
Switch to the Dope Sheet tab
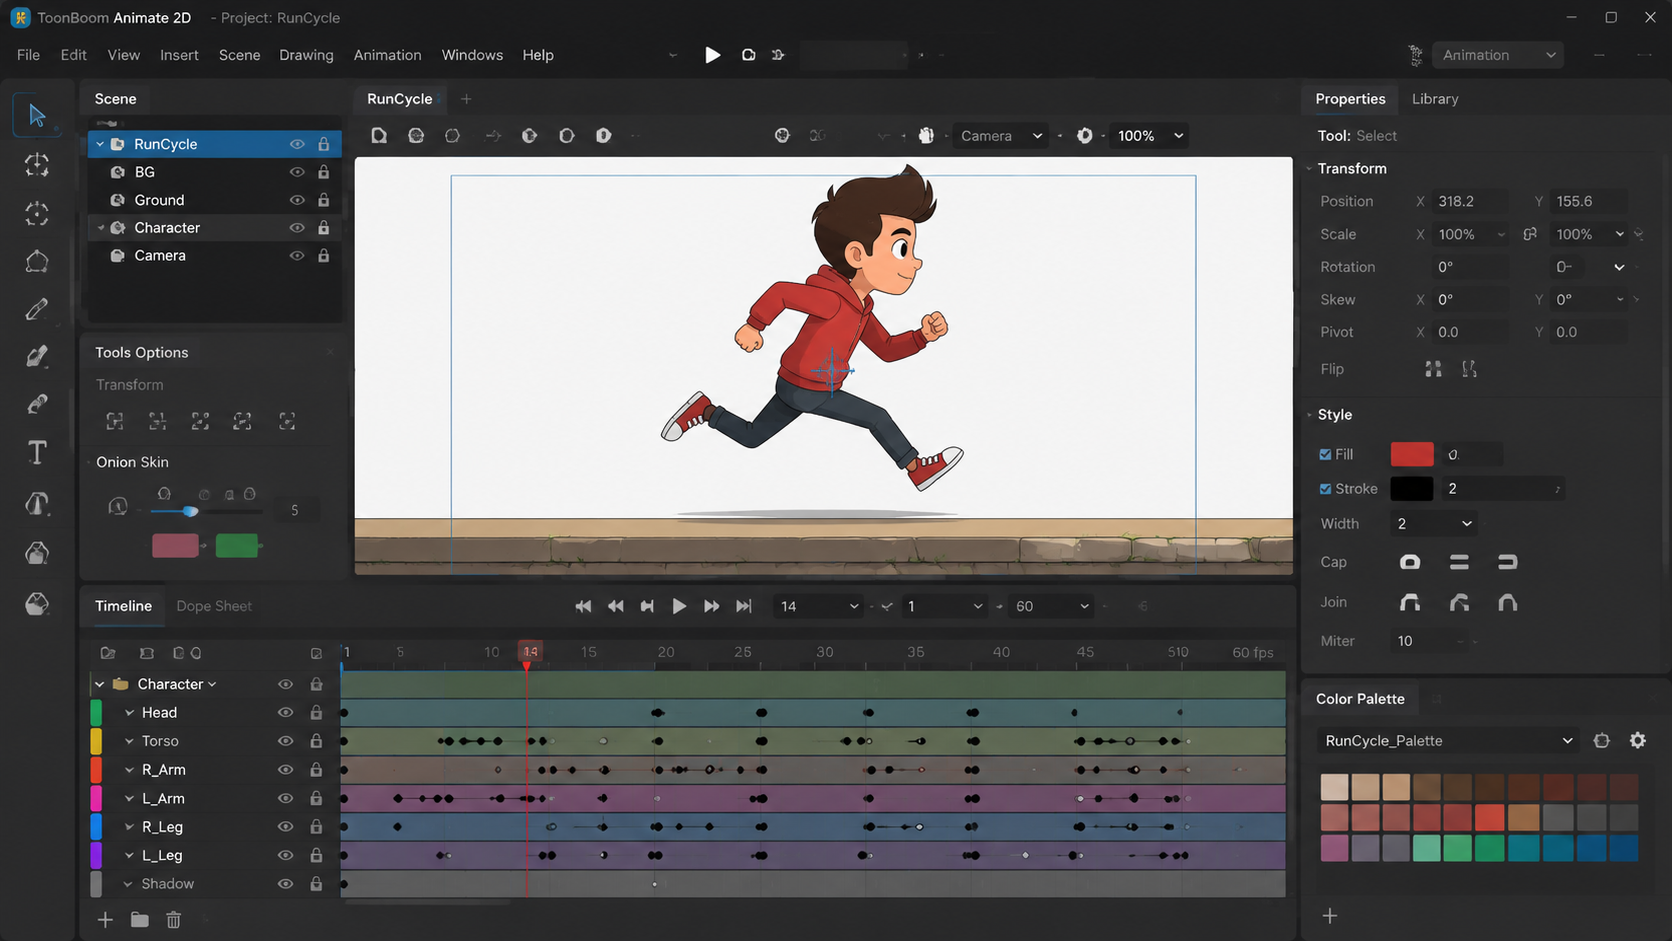click(x=214, y=606)
